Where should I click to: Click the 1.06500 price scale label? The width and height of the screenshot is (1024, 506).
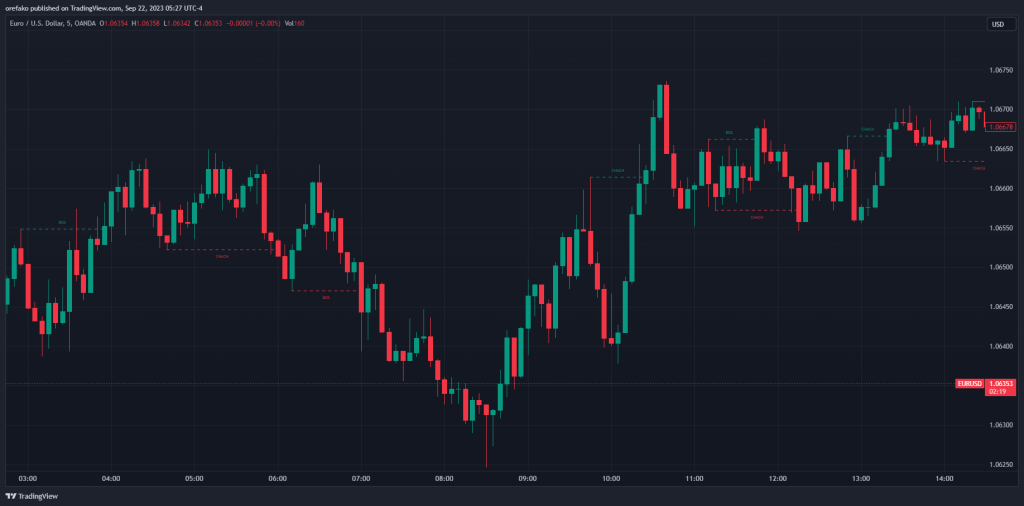(1000, 267)
